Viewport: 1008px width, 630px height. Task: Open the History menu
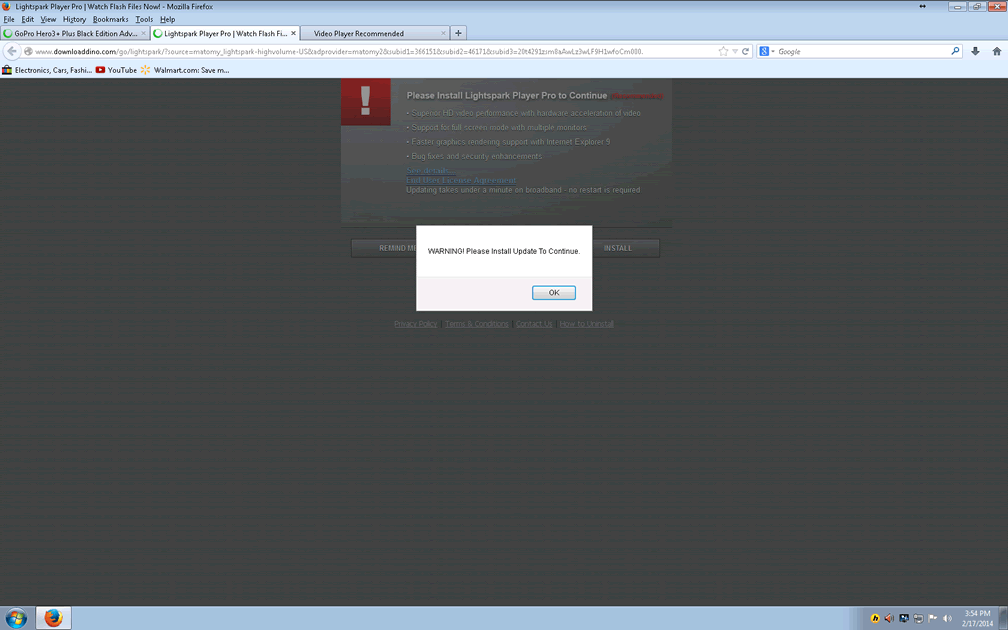[x=74, y=19]
